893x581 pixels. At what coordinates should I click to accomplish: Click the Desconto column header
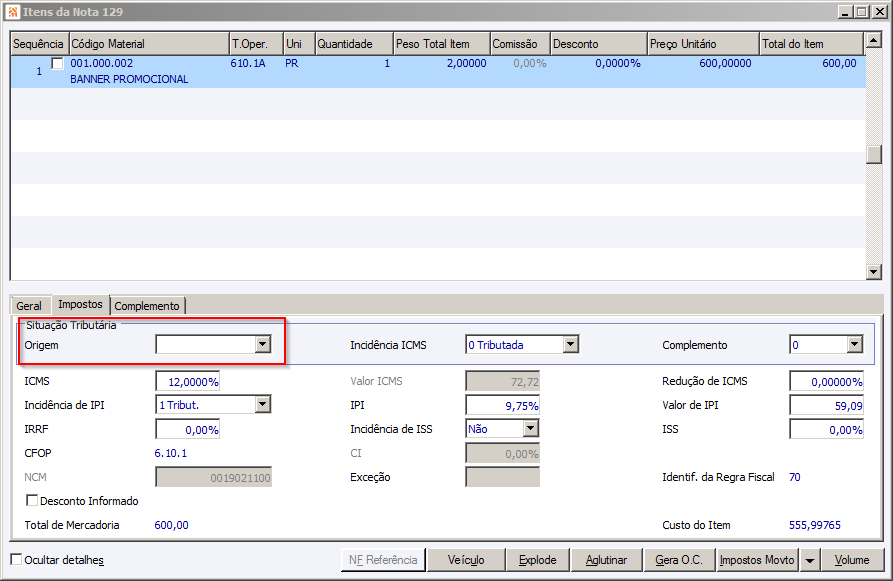pyautogui.click(x=599, y=44)
